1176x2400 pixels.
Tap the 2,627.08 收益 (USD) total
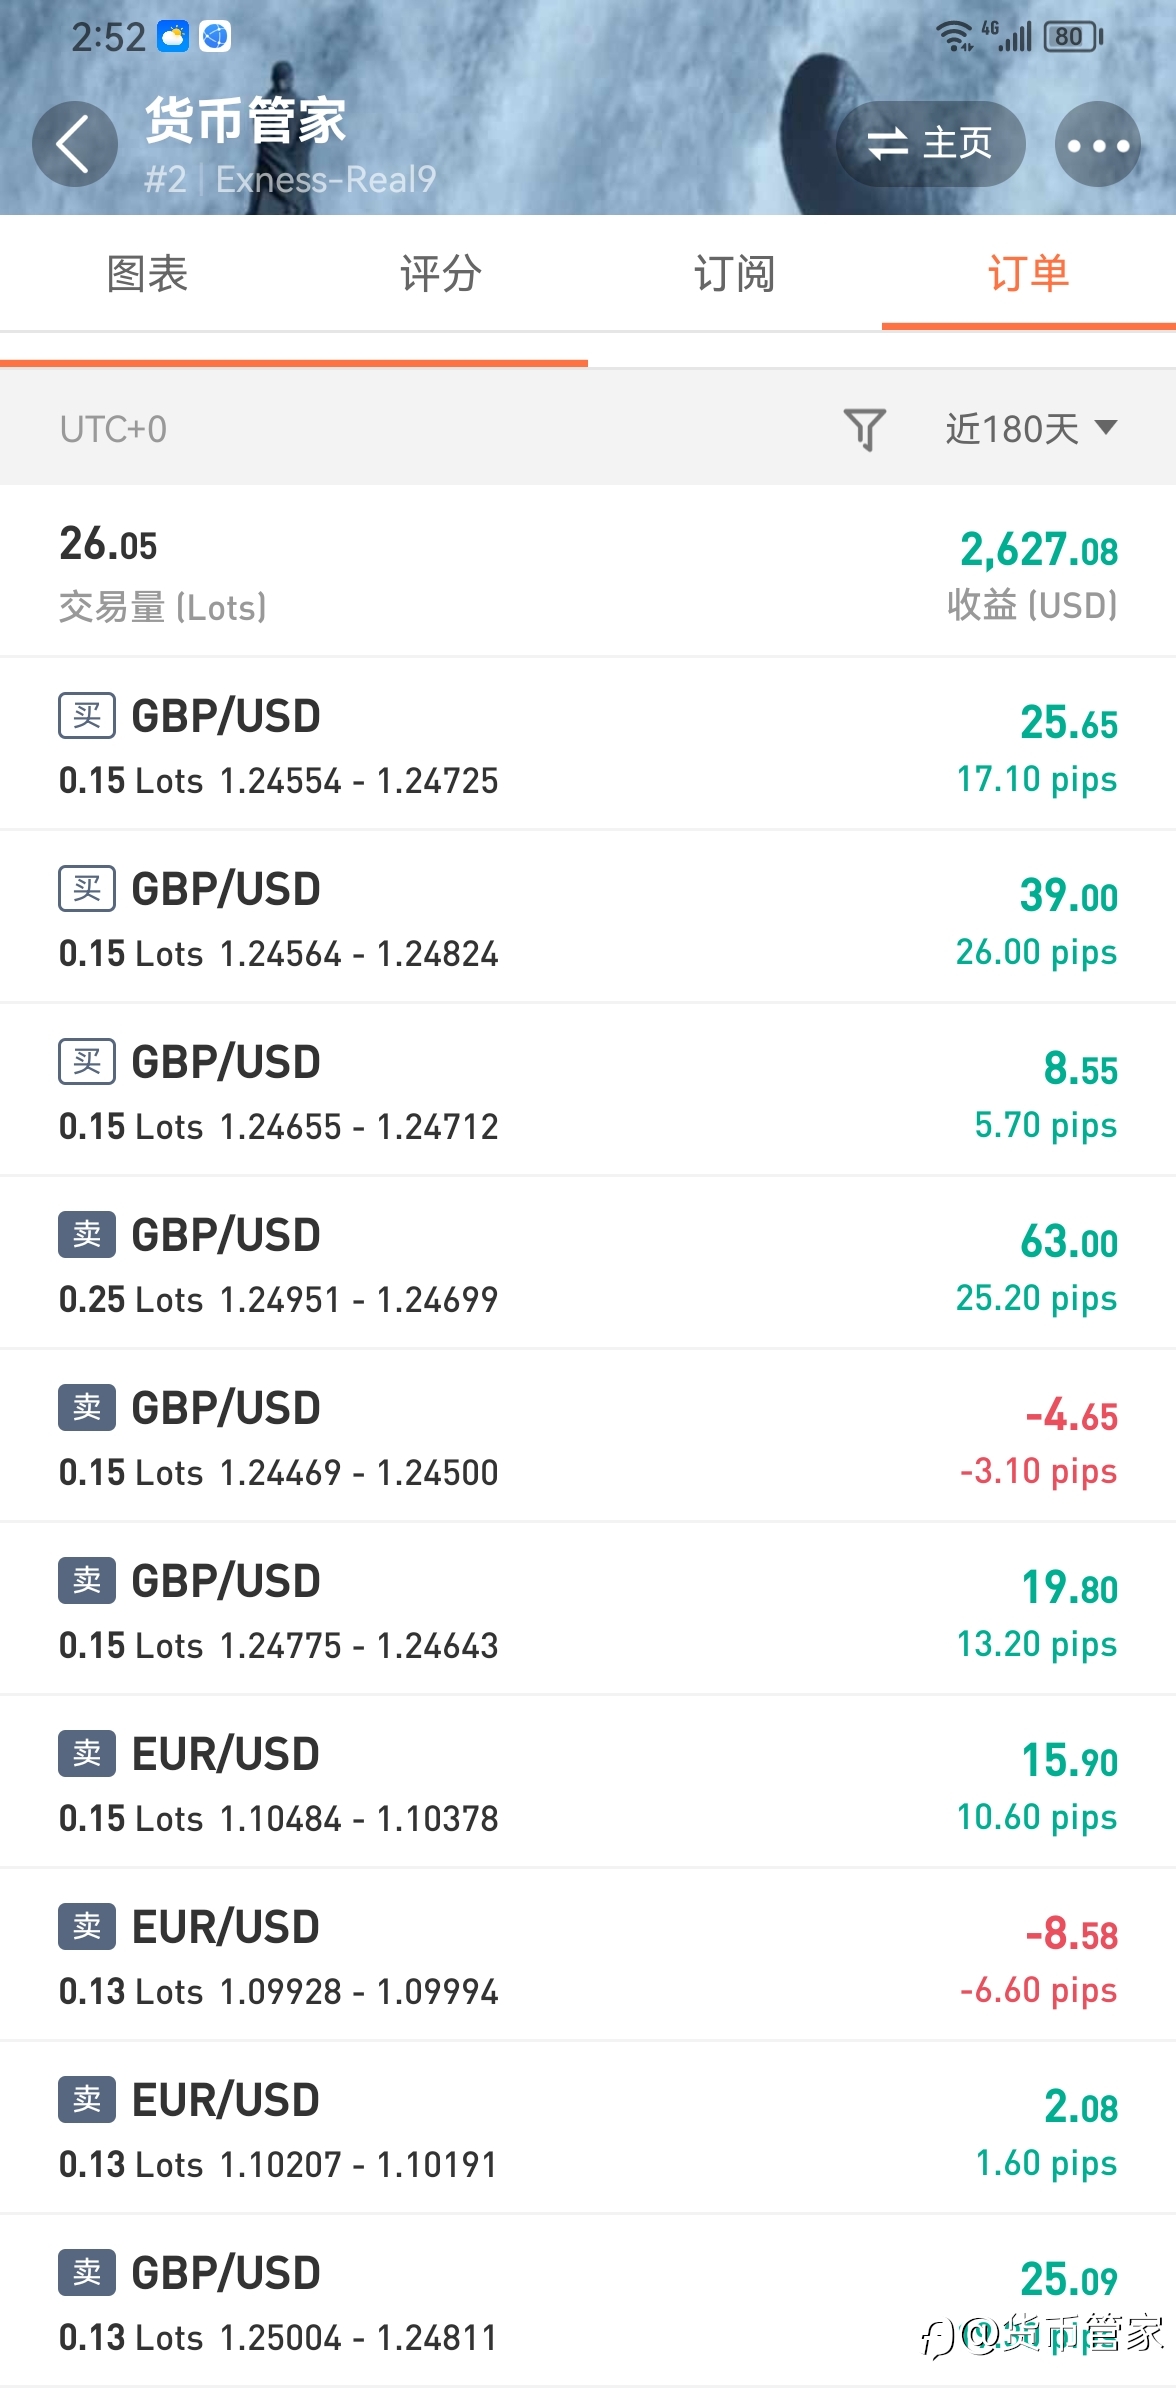click(x=1034, y=573)
